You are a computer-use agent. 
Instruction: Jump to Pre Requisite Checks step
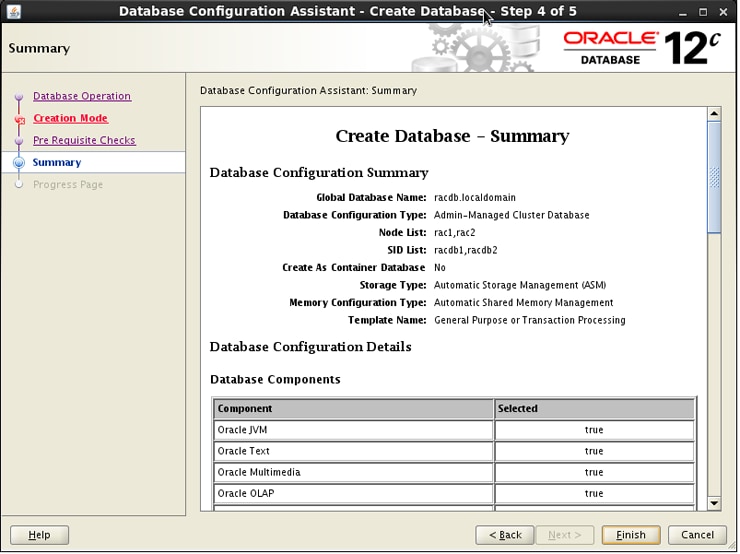(x=84, y=140)
